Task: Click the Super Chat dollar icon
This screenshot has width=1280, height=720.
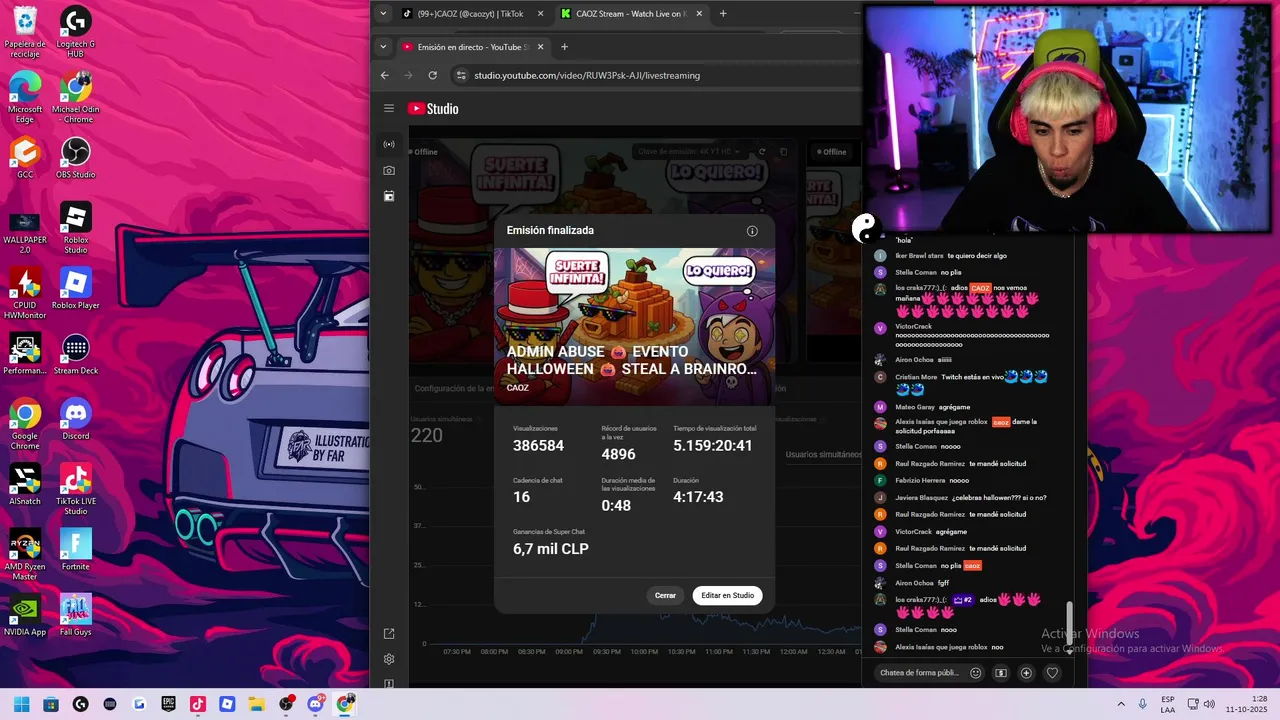Action: pyautogui.click(x=1001, y=673)
